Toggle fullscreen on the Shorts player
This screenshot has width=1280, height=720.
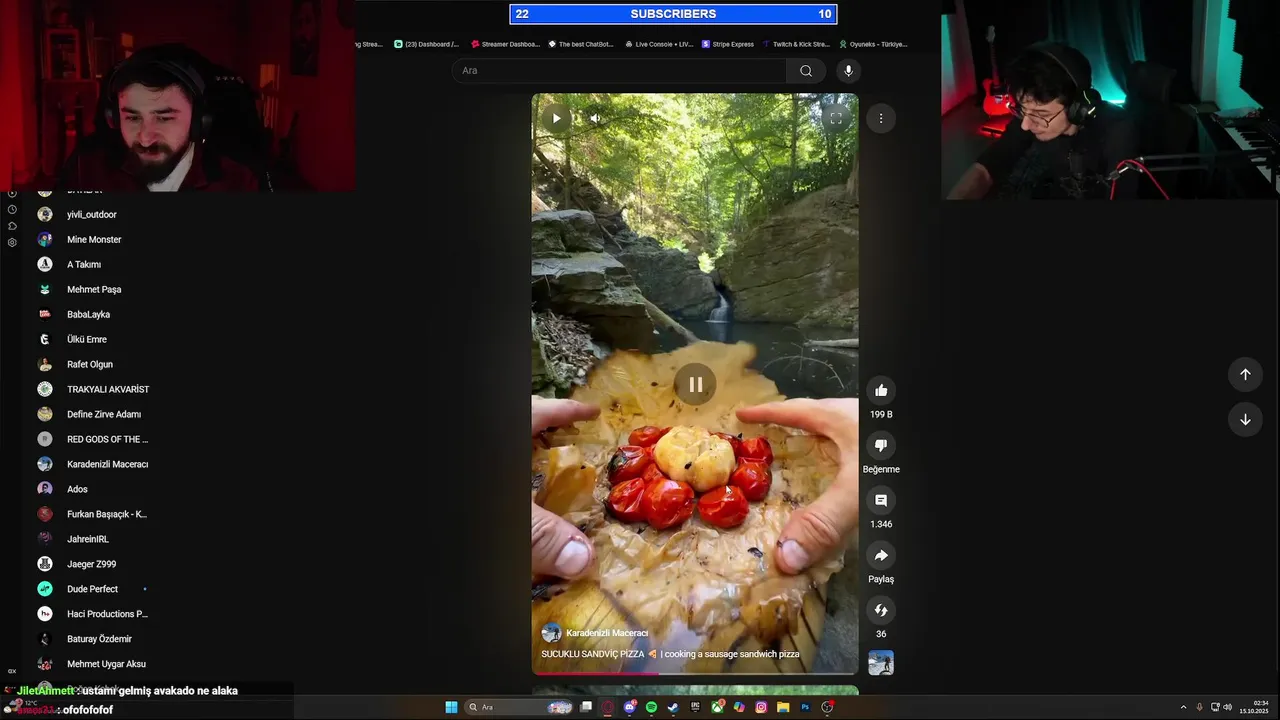835,118
